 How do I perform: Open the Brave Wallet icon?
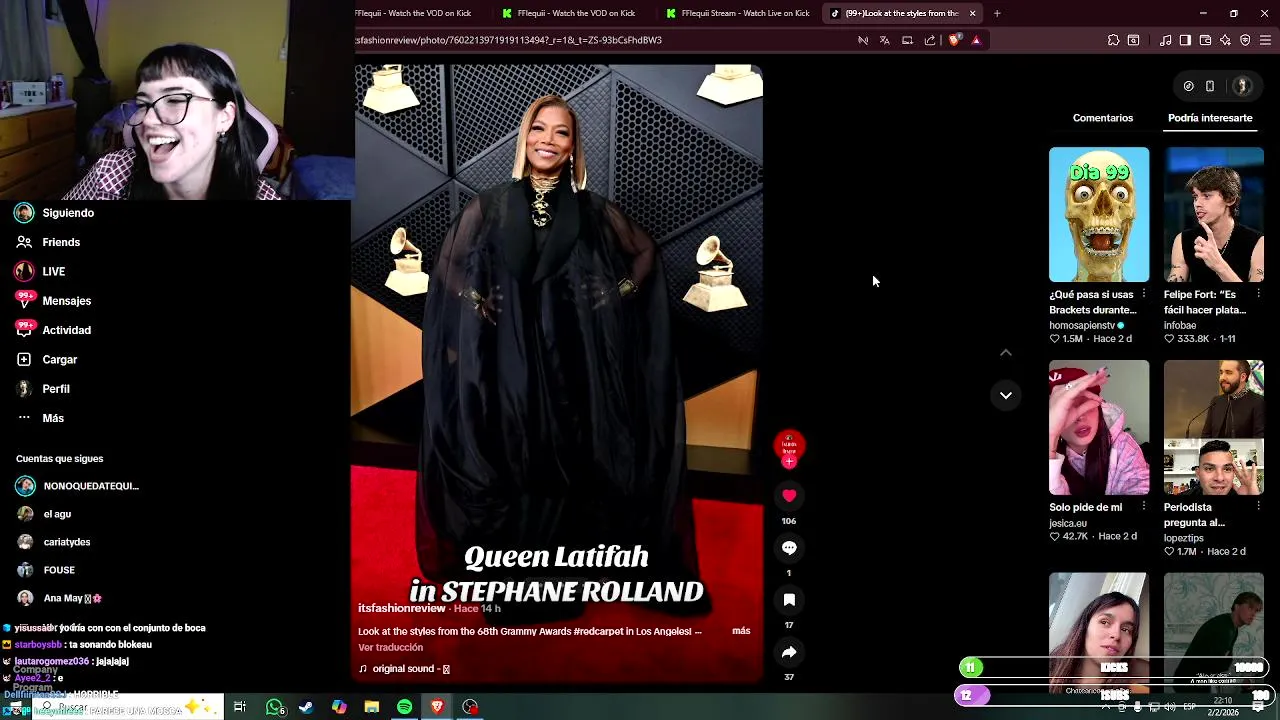click(1205, 40)
